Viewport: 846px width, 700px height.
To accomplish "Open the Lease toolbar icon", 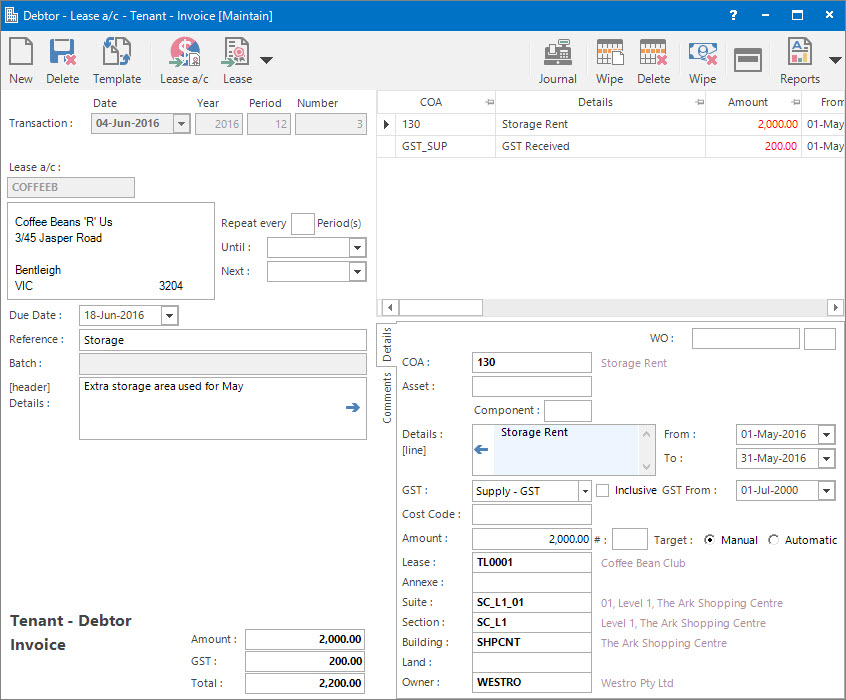I will coord(237,60).
